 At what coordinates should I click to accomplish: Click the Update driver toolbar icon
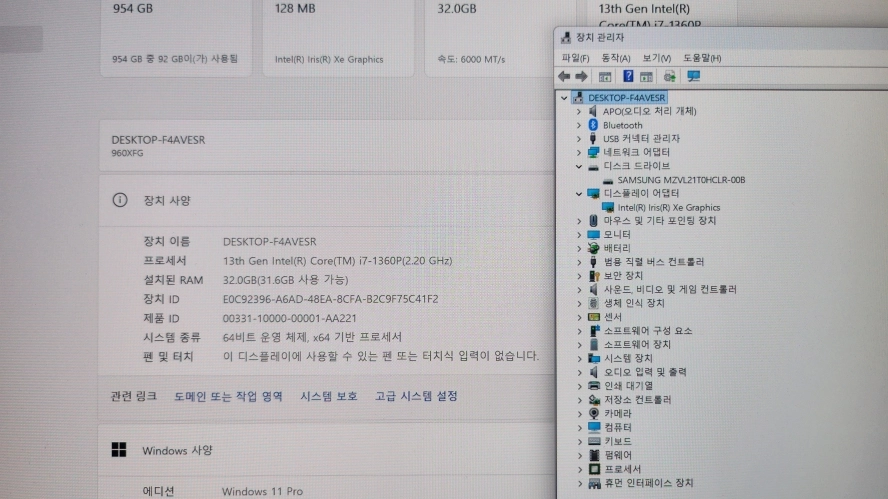click(x=669, y=76)
